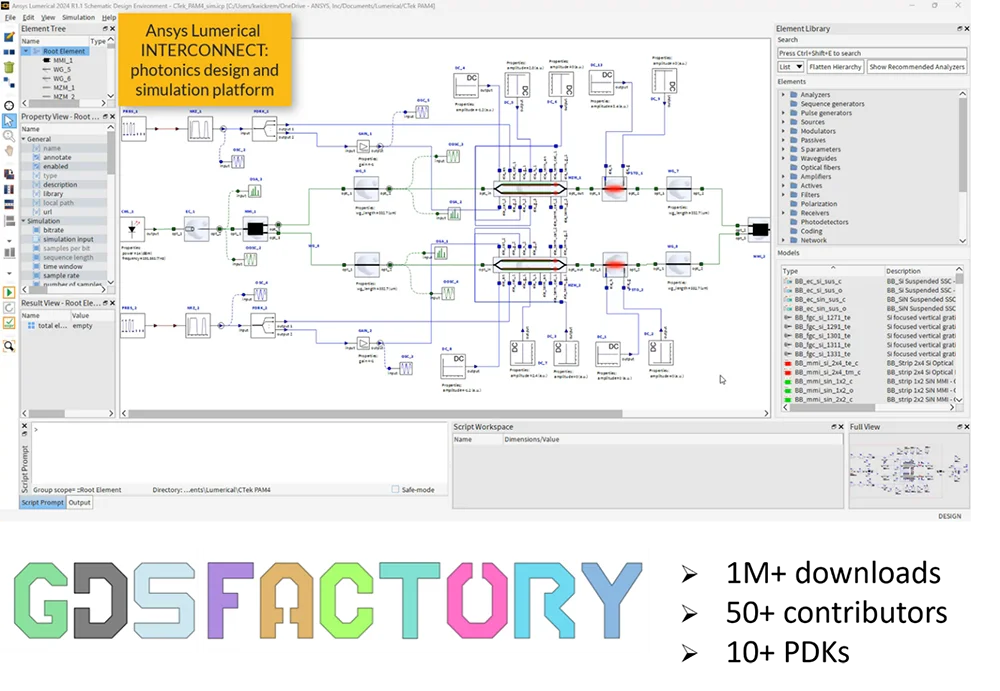Image resolution: width=1000 pixels, height=691 pixels.
Task: Select the MMI_1 block on schematic canvas
Action: (255, 228)
